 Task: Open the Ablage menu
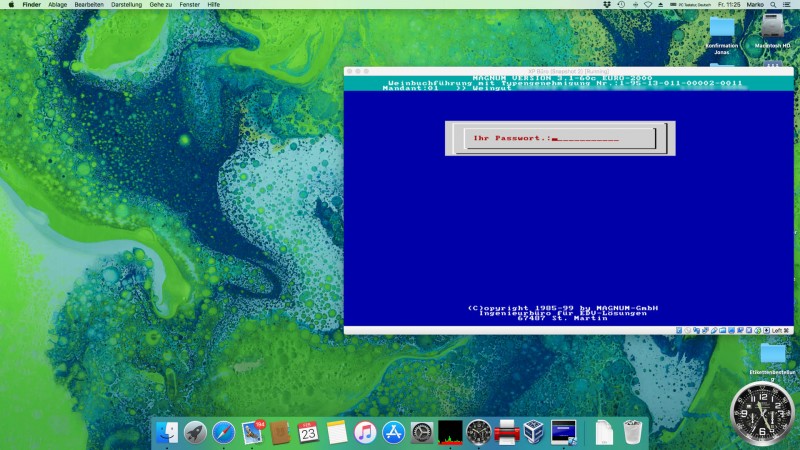click(x=56, y=5)
